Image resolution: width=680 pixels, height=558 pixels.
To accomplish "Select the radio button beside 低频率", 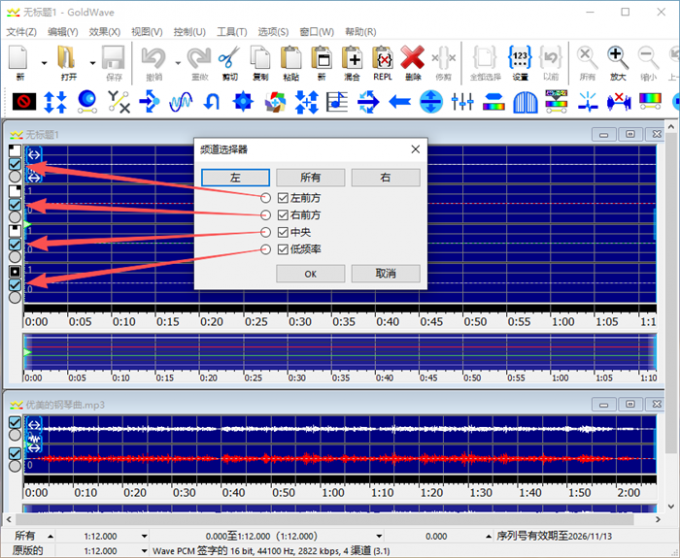I will point(265,249).
